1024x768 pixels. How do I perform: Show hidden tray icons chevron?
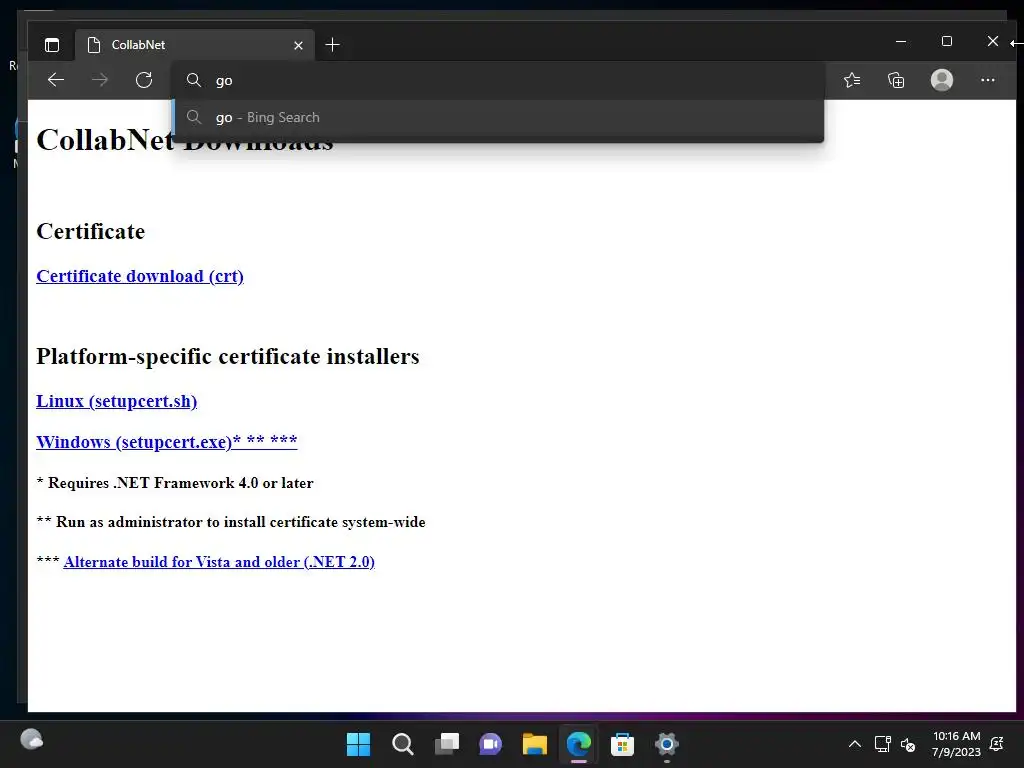click(x=854, y=744)
